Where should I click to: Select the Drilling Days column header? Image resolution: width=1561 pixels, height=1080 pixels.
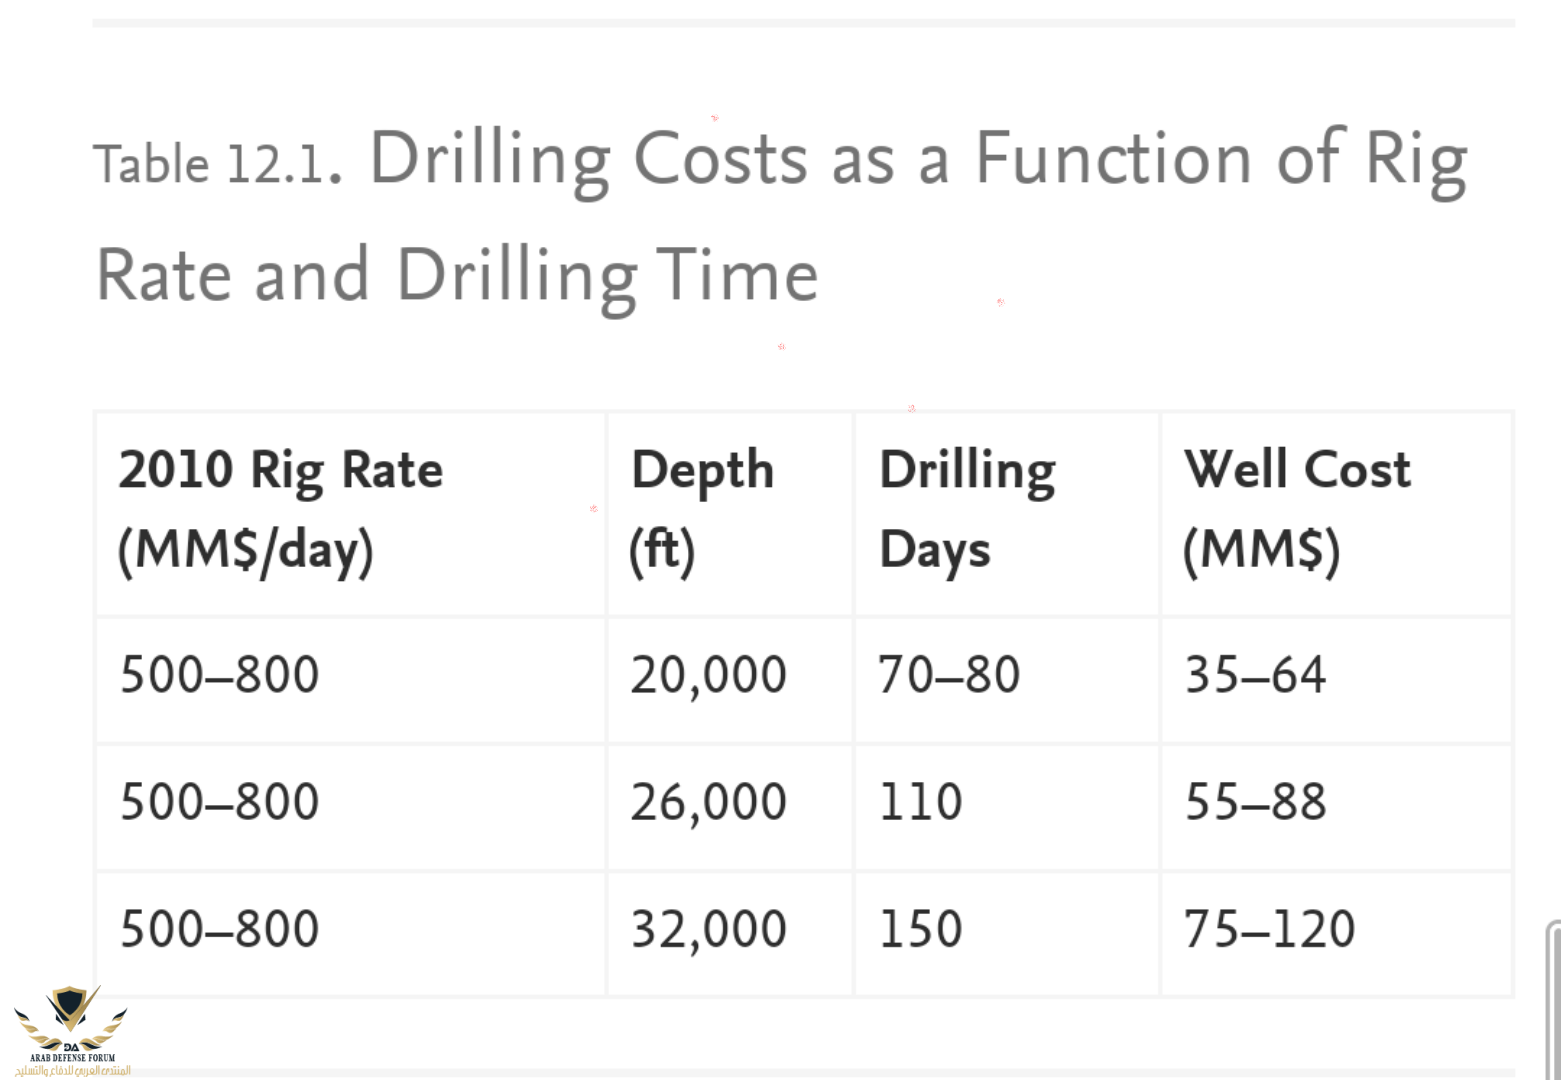(x=967, y=510)
